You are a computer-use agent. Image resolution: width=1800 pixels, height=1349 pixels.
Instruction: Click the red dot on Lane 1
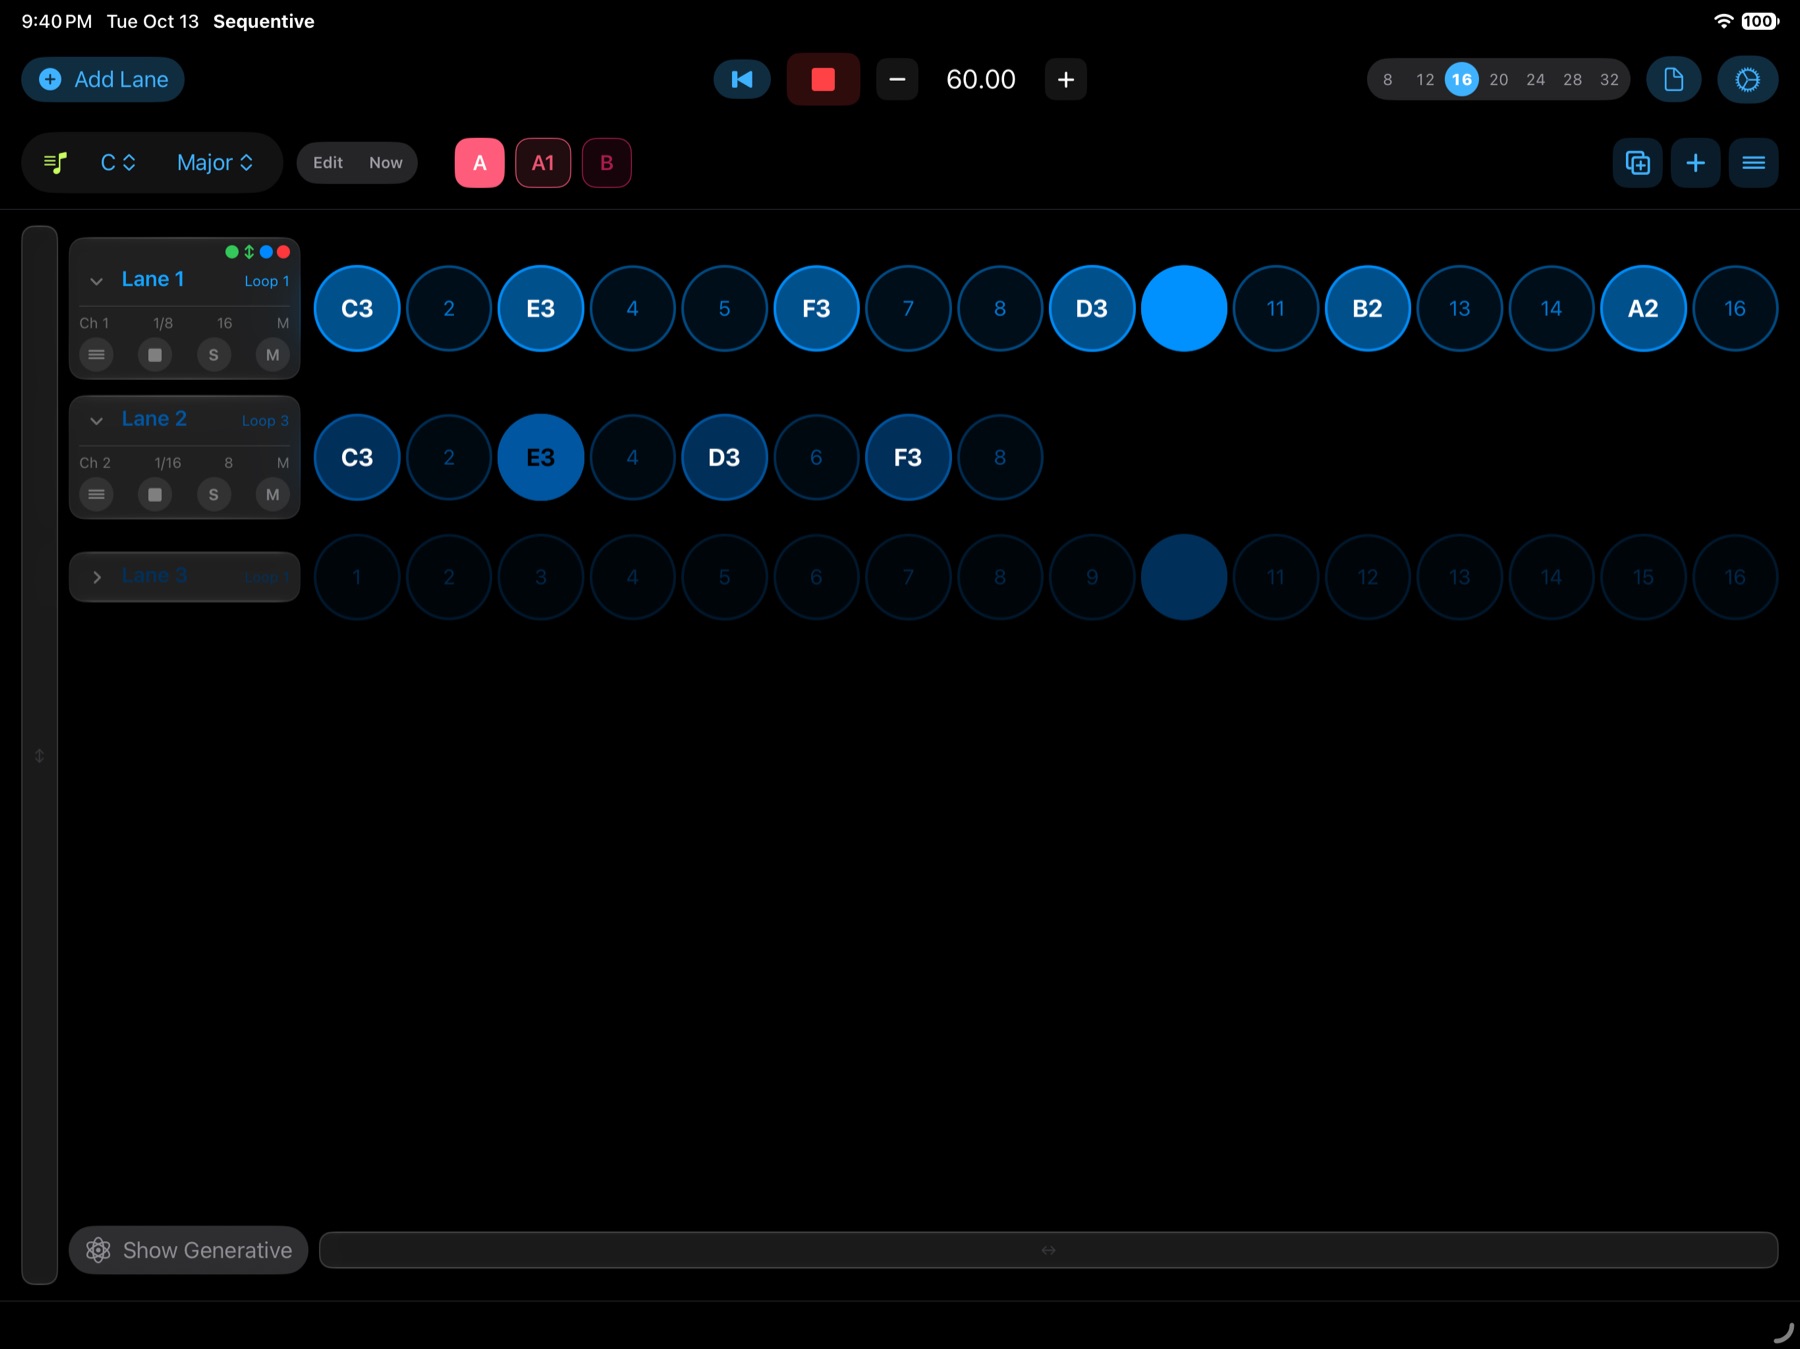tap(283, 252)
